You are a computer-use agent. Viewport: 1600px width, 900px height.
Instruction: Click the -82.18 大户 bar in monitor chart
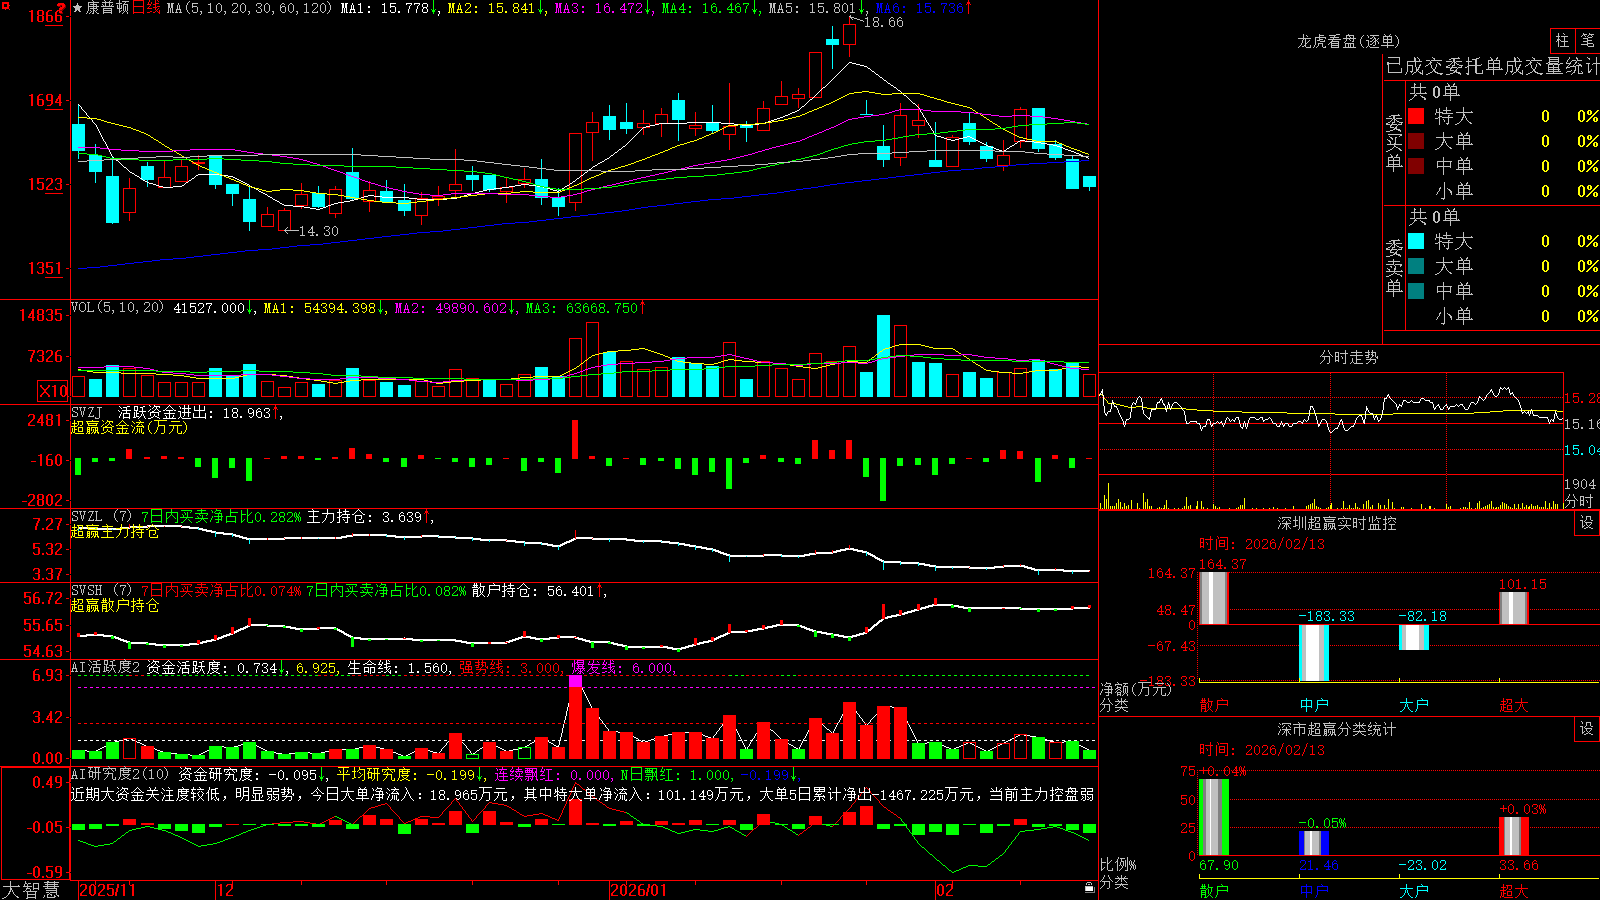[1414, 637]
